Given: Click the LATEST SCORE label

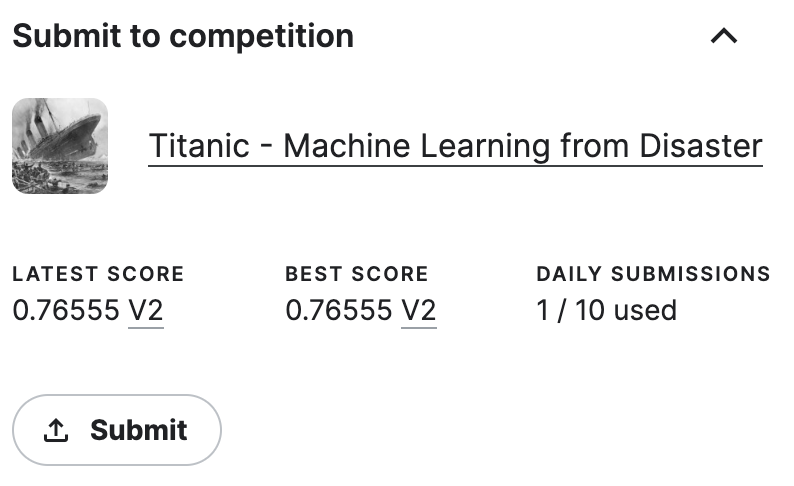Looking at the screenshot, I should pyautogui.click(x=98, y=274).
